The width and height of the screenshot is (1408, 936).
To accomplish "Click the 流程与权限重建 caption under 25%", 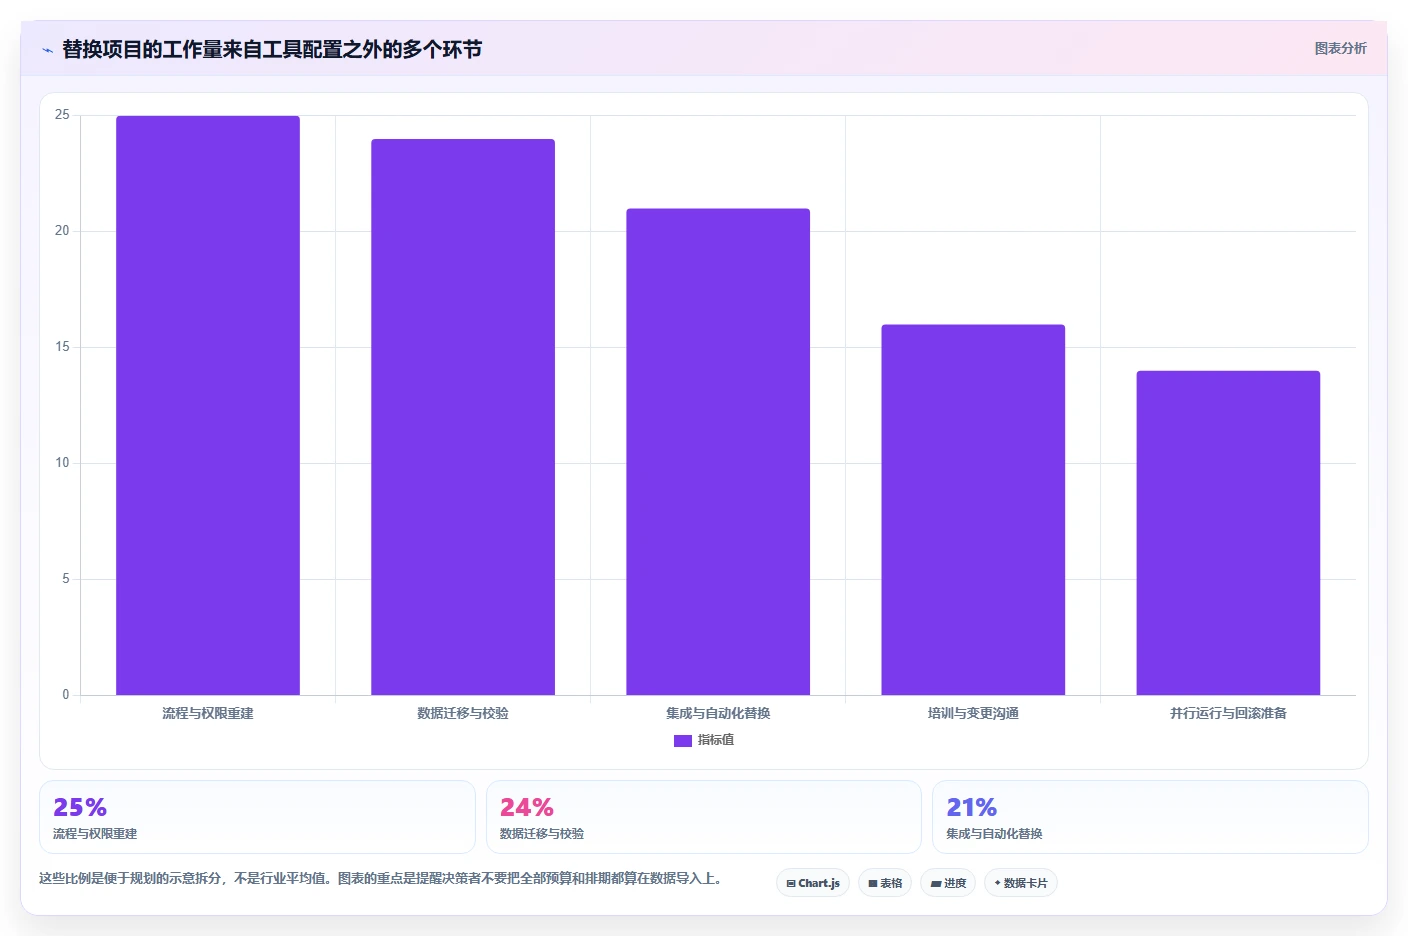I will 95,834.
